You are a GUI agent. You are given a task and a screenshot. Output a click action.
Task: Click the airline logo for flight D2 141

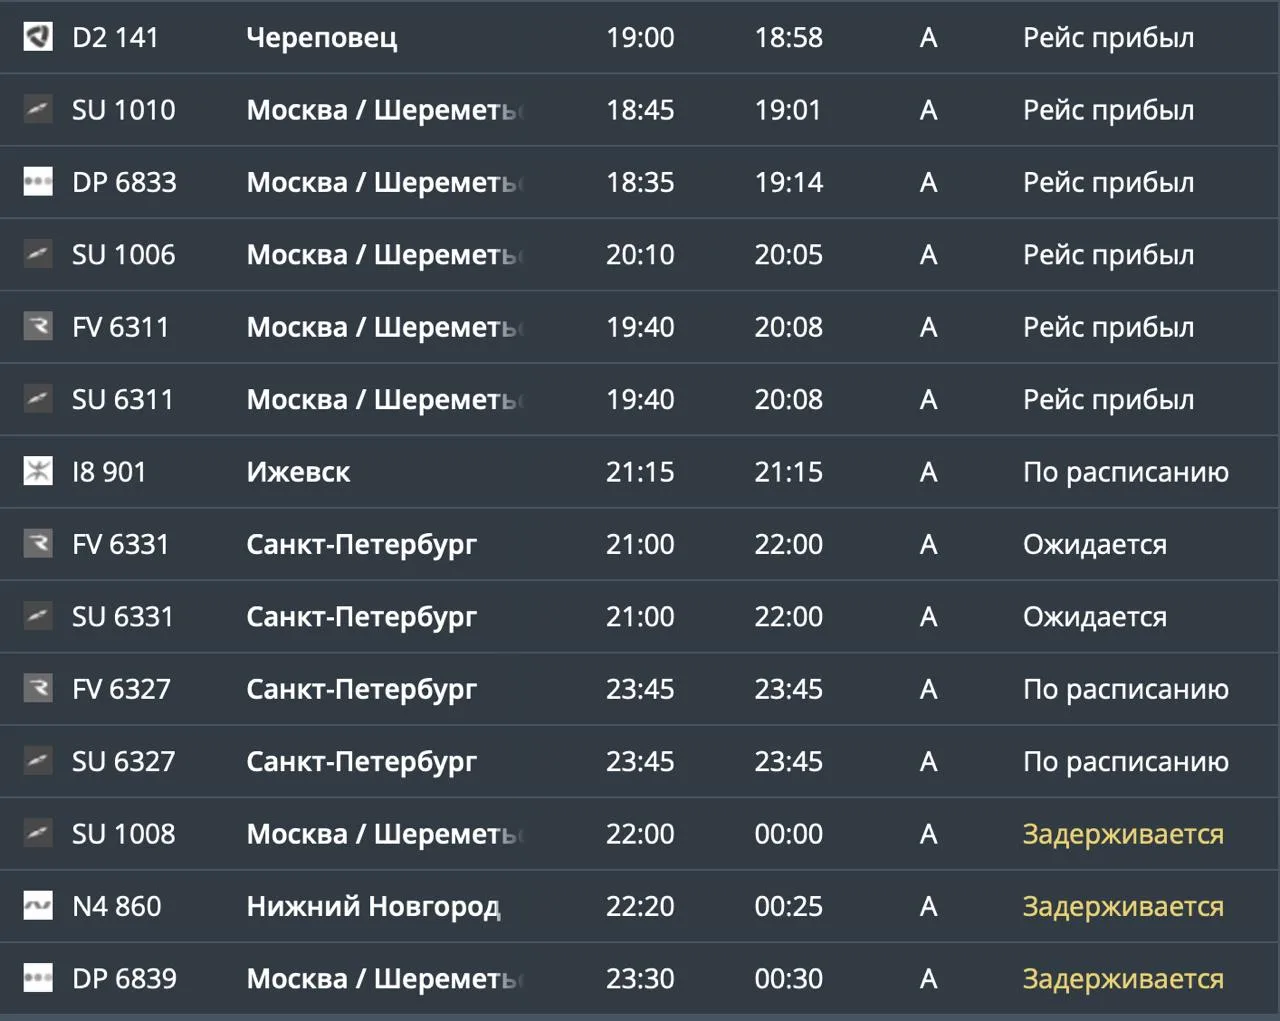38,37
